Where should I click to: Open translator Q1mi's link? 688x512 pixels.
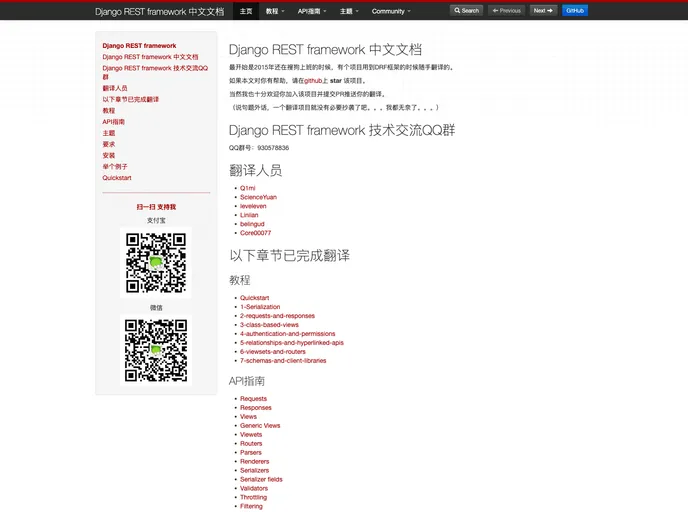pyautogui.click(x=247, y=188)
